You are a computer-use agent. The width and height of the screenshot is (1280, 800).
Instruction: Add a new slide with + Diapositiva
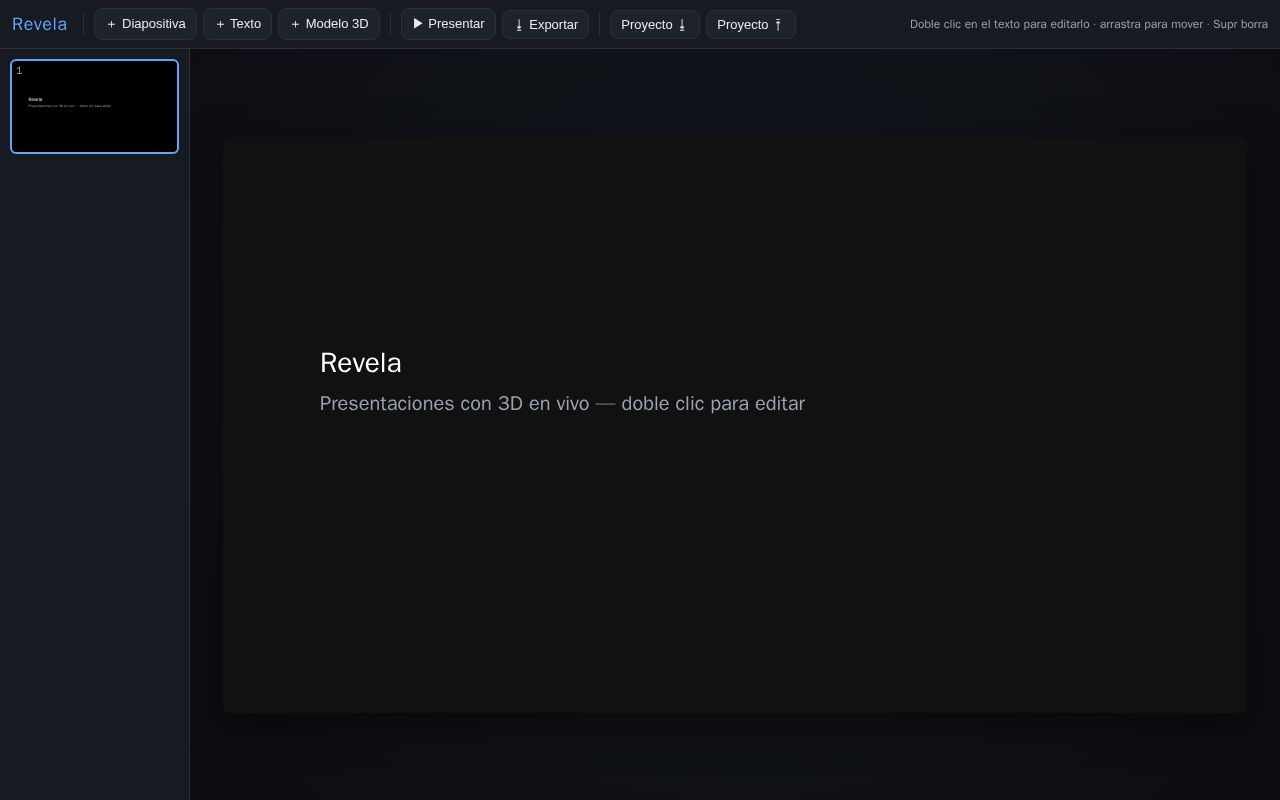pyautogui.click(x=145, y=24)
